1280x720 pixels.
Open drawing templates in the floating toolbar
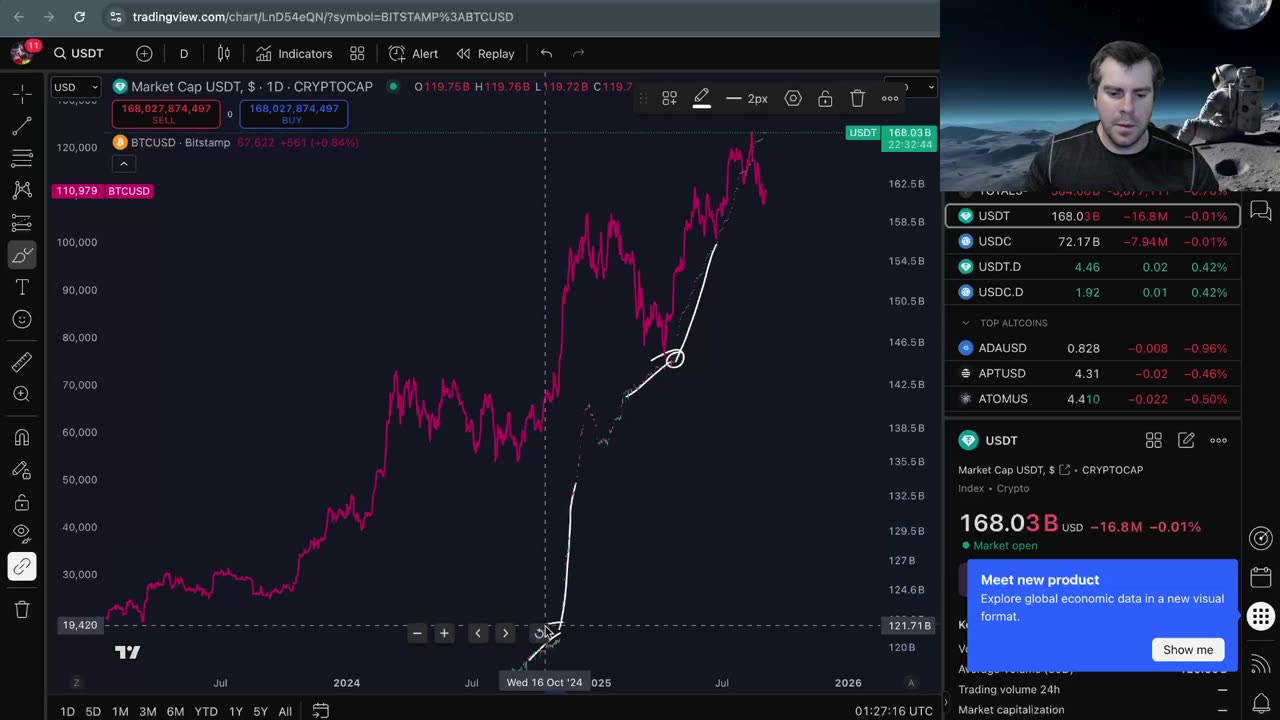[669, 98]
